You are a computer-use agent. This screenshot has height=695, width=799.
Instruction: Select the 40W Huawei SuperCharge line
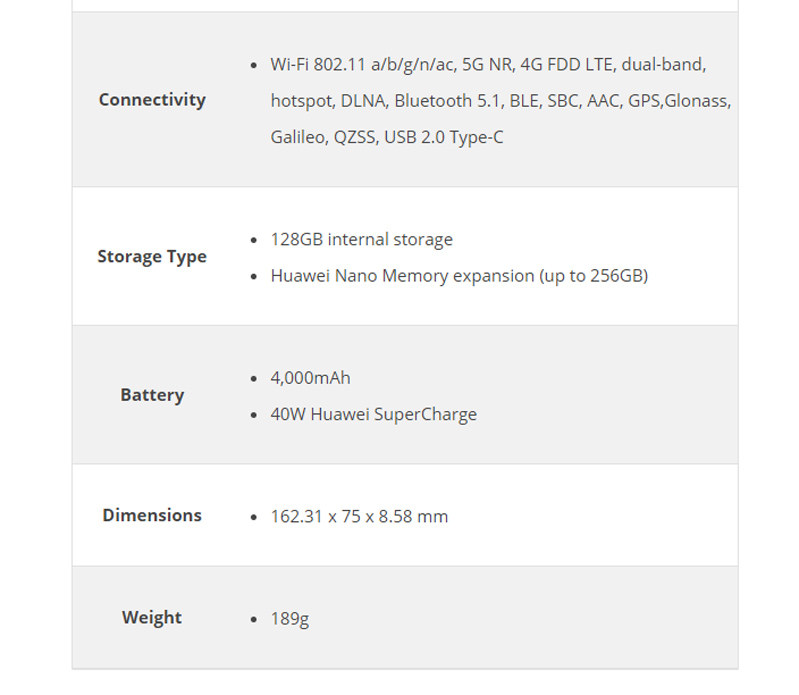[x=374, y=414]
